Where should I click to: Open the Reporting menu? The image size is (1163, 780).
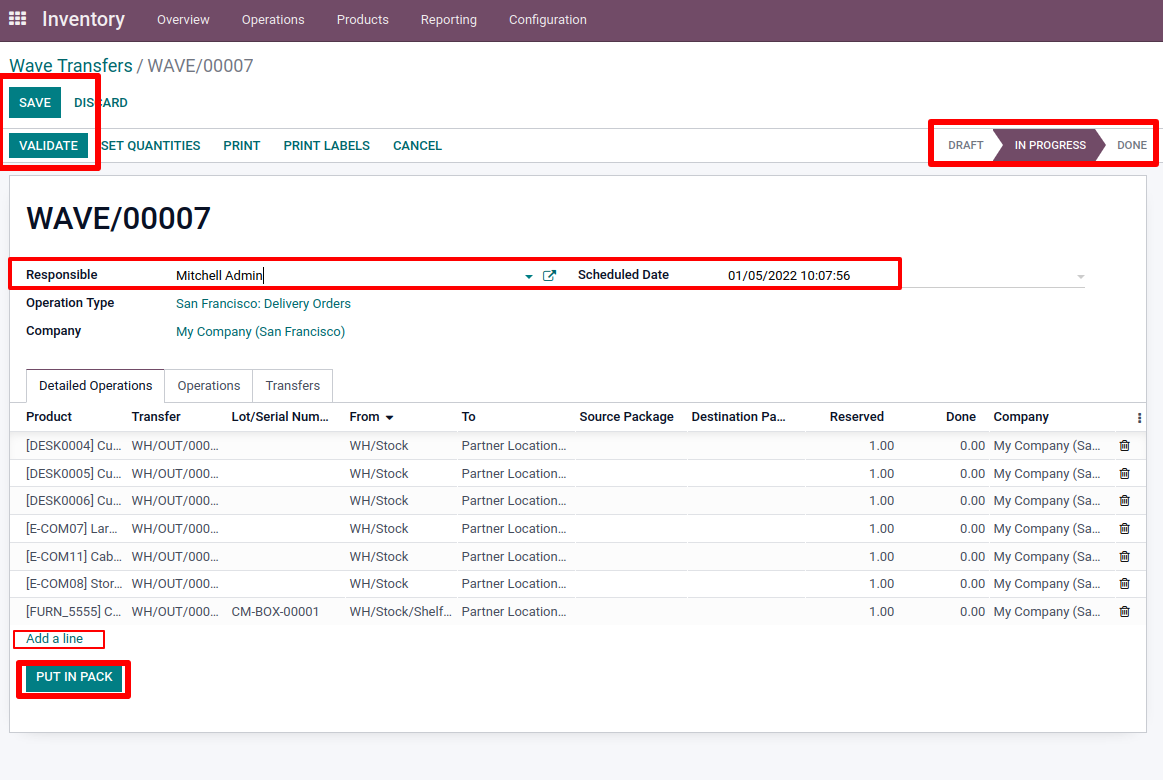(449, 19)
